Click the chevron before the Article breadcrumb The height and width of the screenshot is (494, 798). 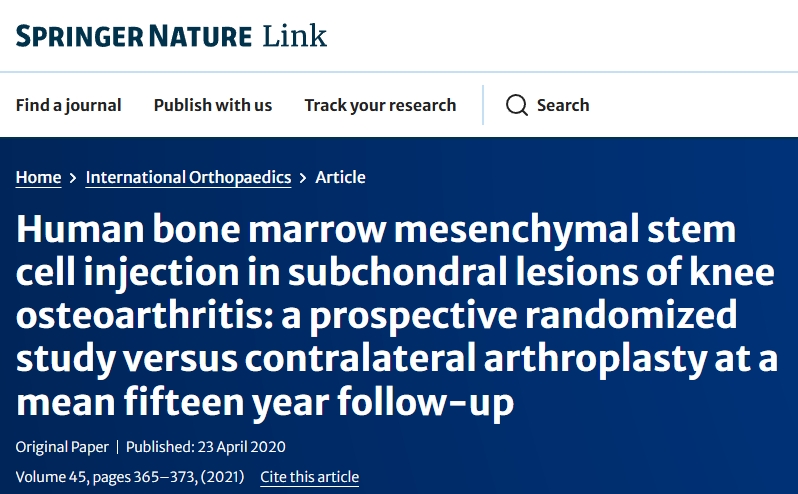(x=303, y=178)
